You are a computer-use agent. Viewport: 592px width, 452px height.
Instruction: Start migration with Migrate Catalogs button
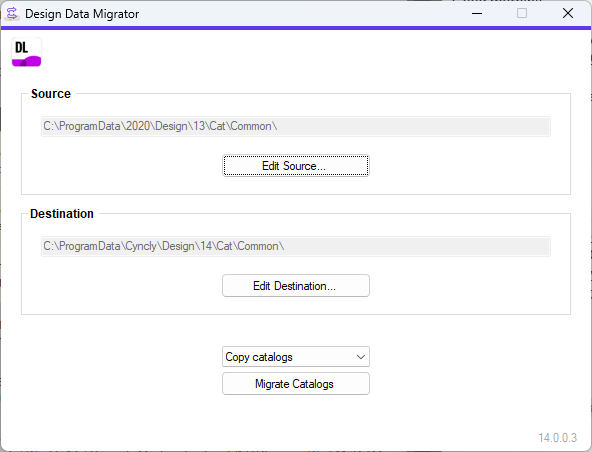(296, 384)
